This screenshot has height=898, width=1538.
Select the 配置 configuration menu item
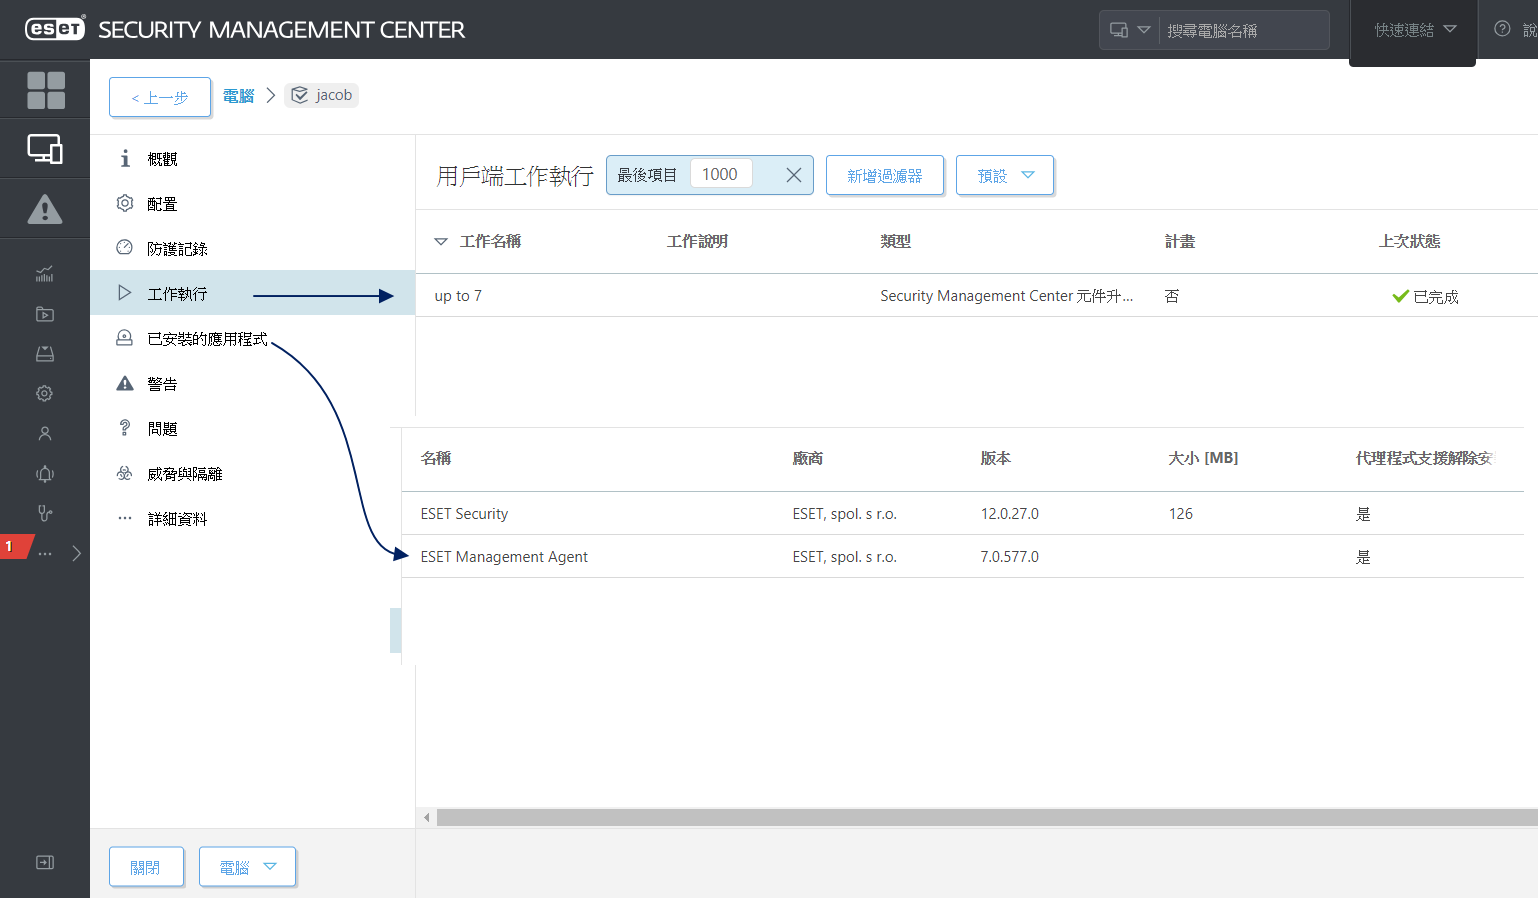point(252,204)
